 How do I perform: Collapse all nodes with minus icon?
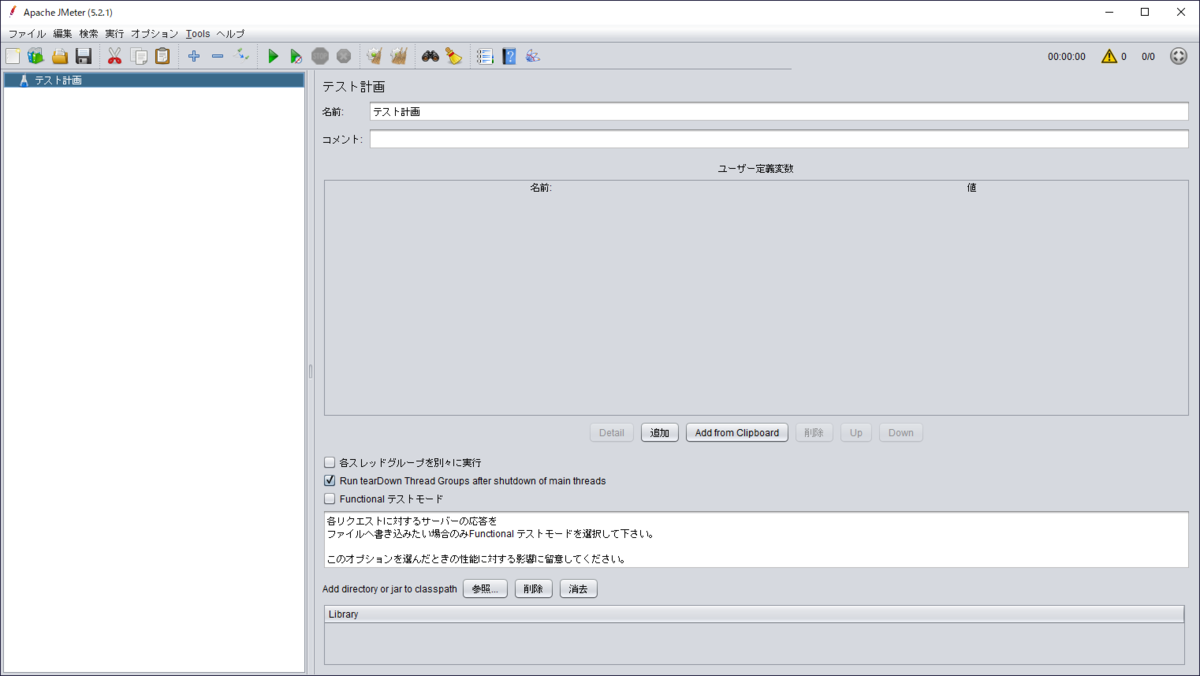217,56
